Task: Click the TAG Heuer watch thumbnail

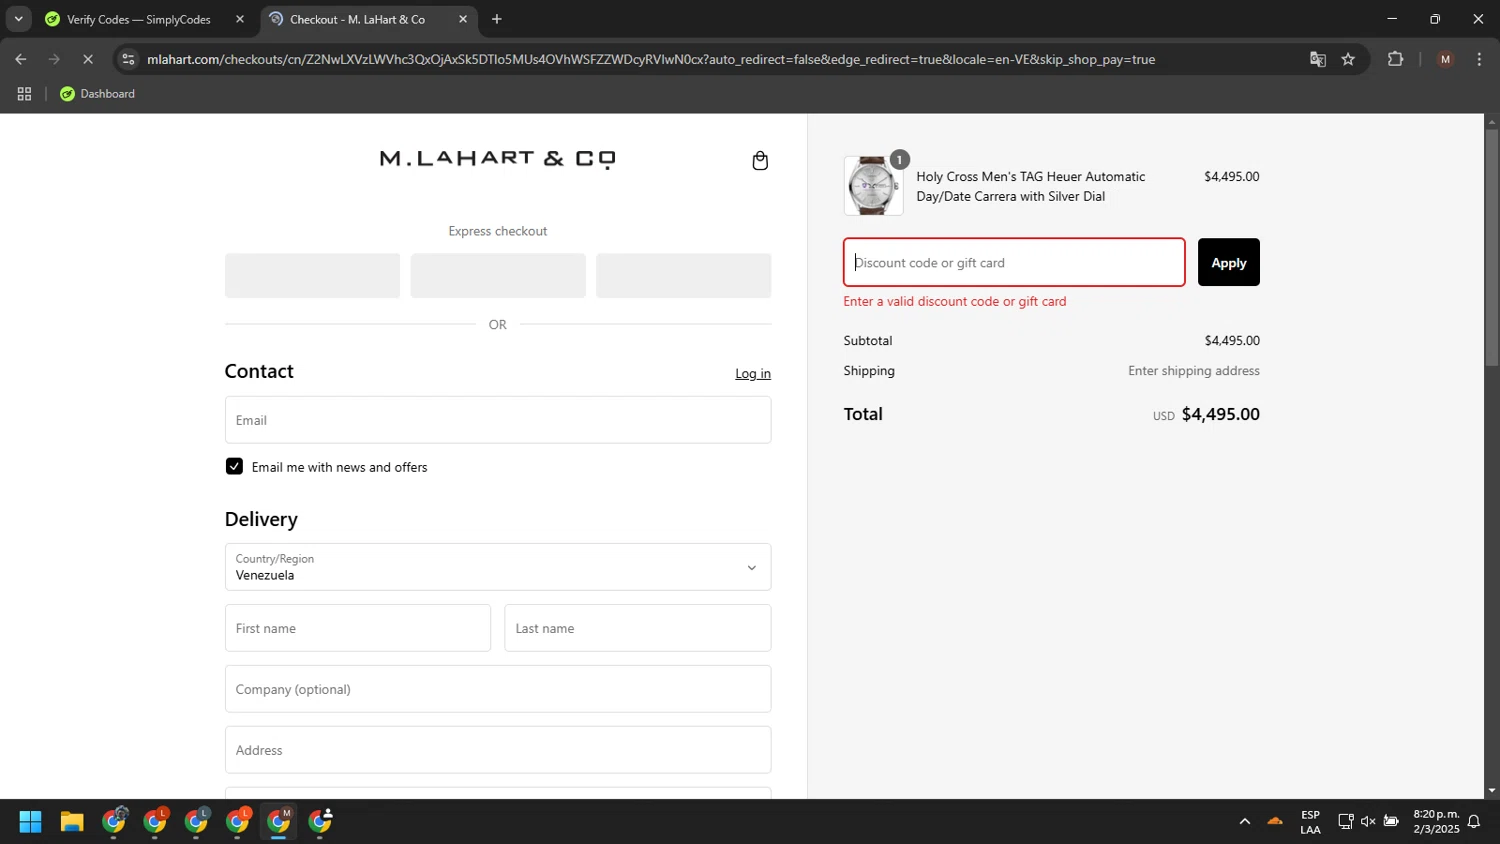Action: tap(873, 186)
